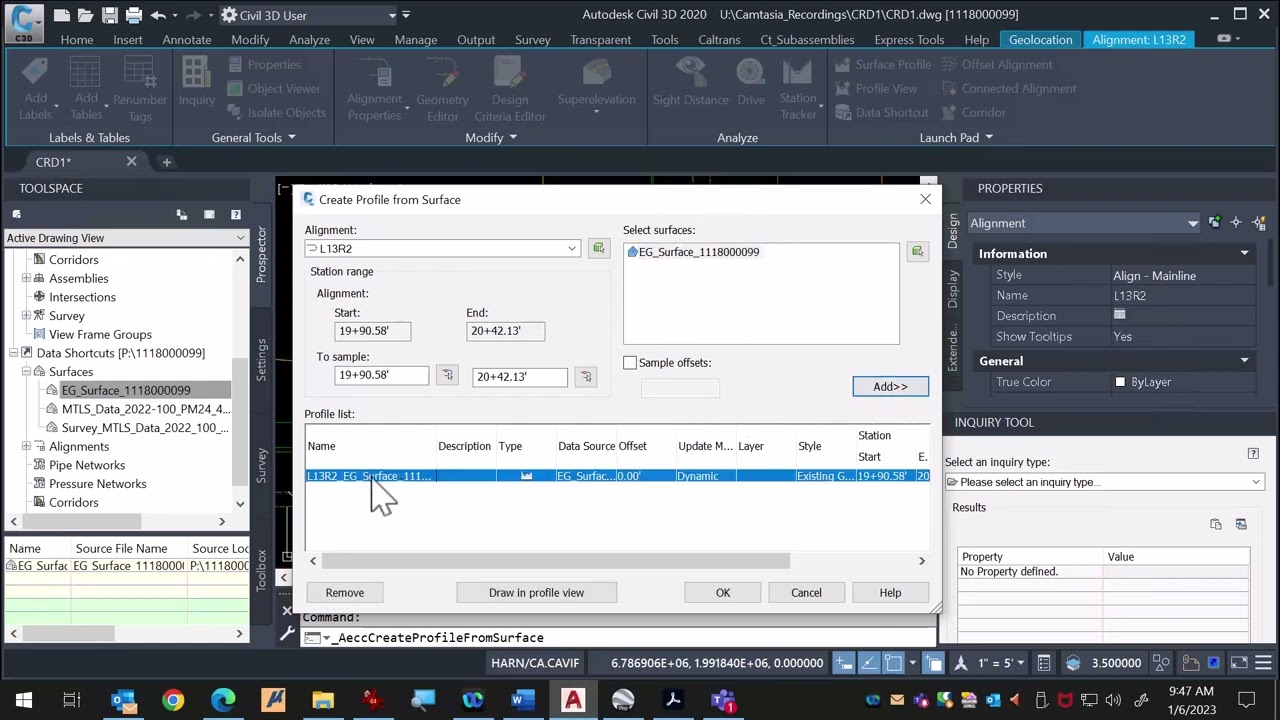Open the Geolocation ribbon tab
Image resolution: width=1280 pixels, height=720 pixels.
[1040, 40]
